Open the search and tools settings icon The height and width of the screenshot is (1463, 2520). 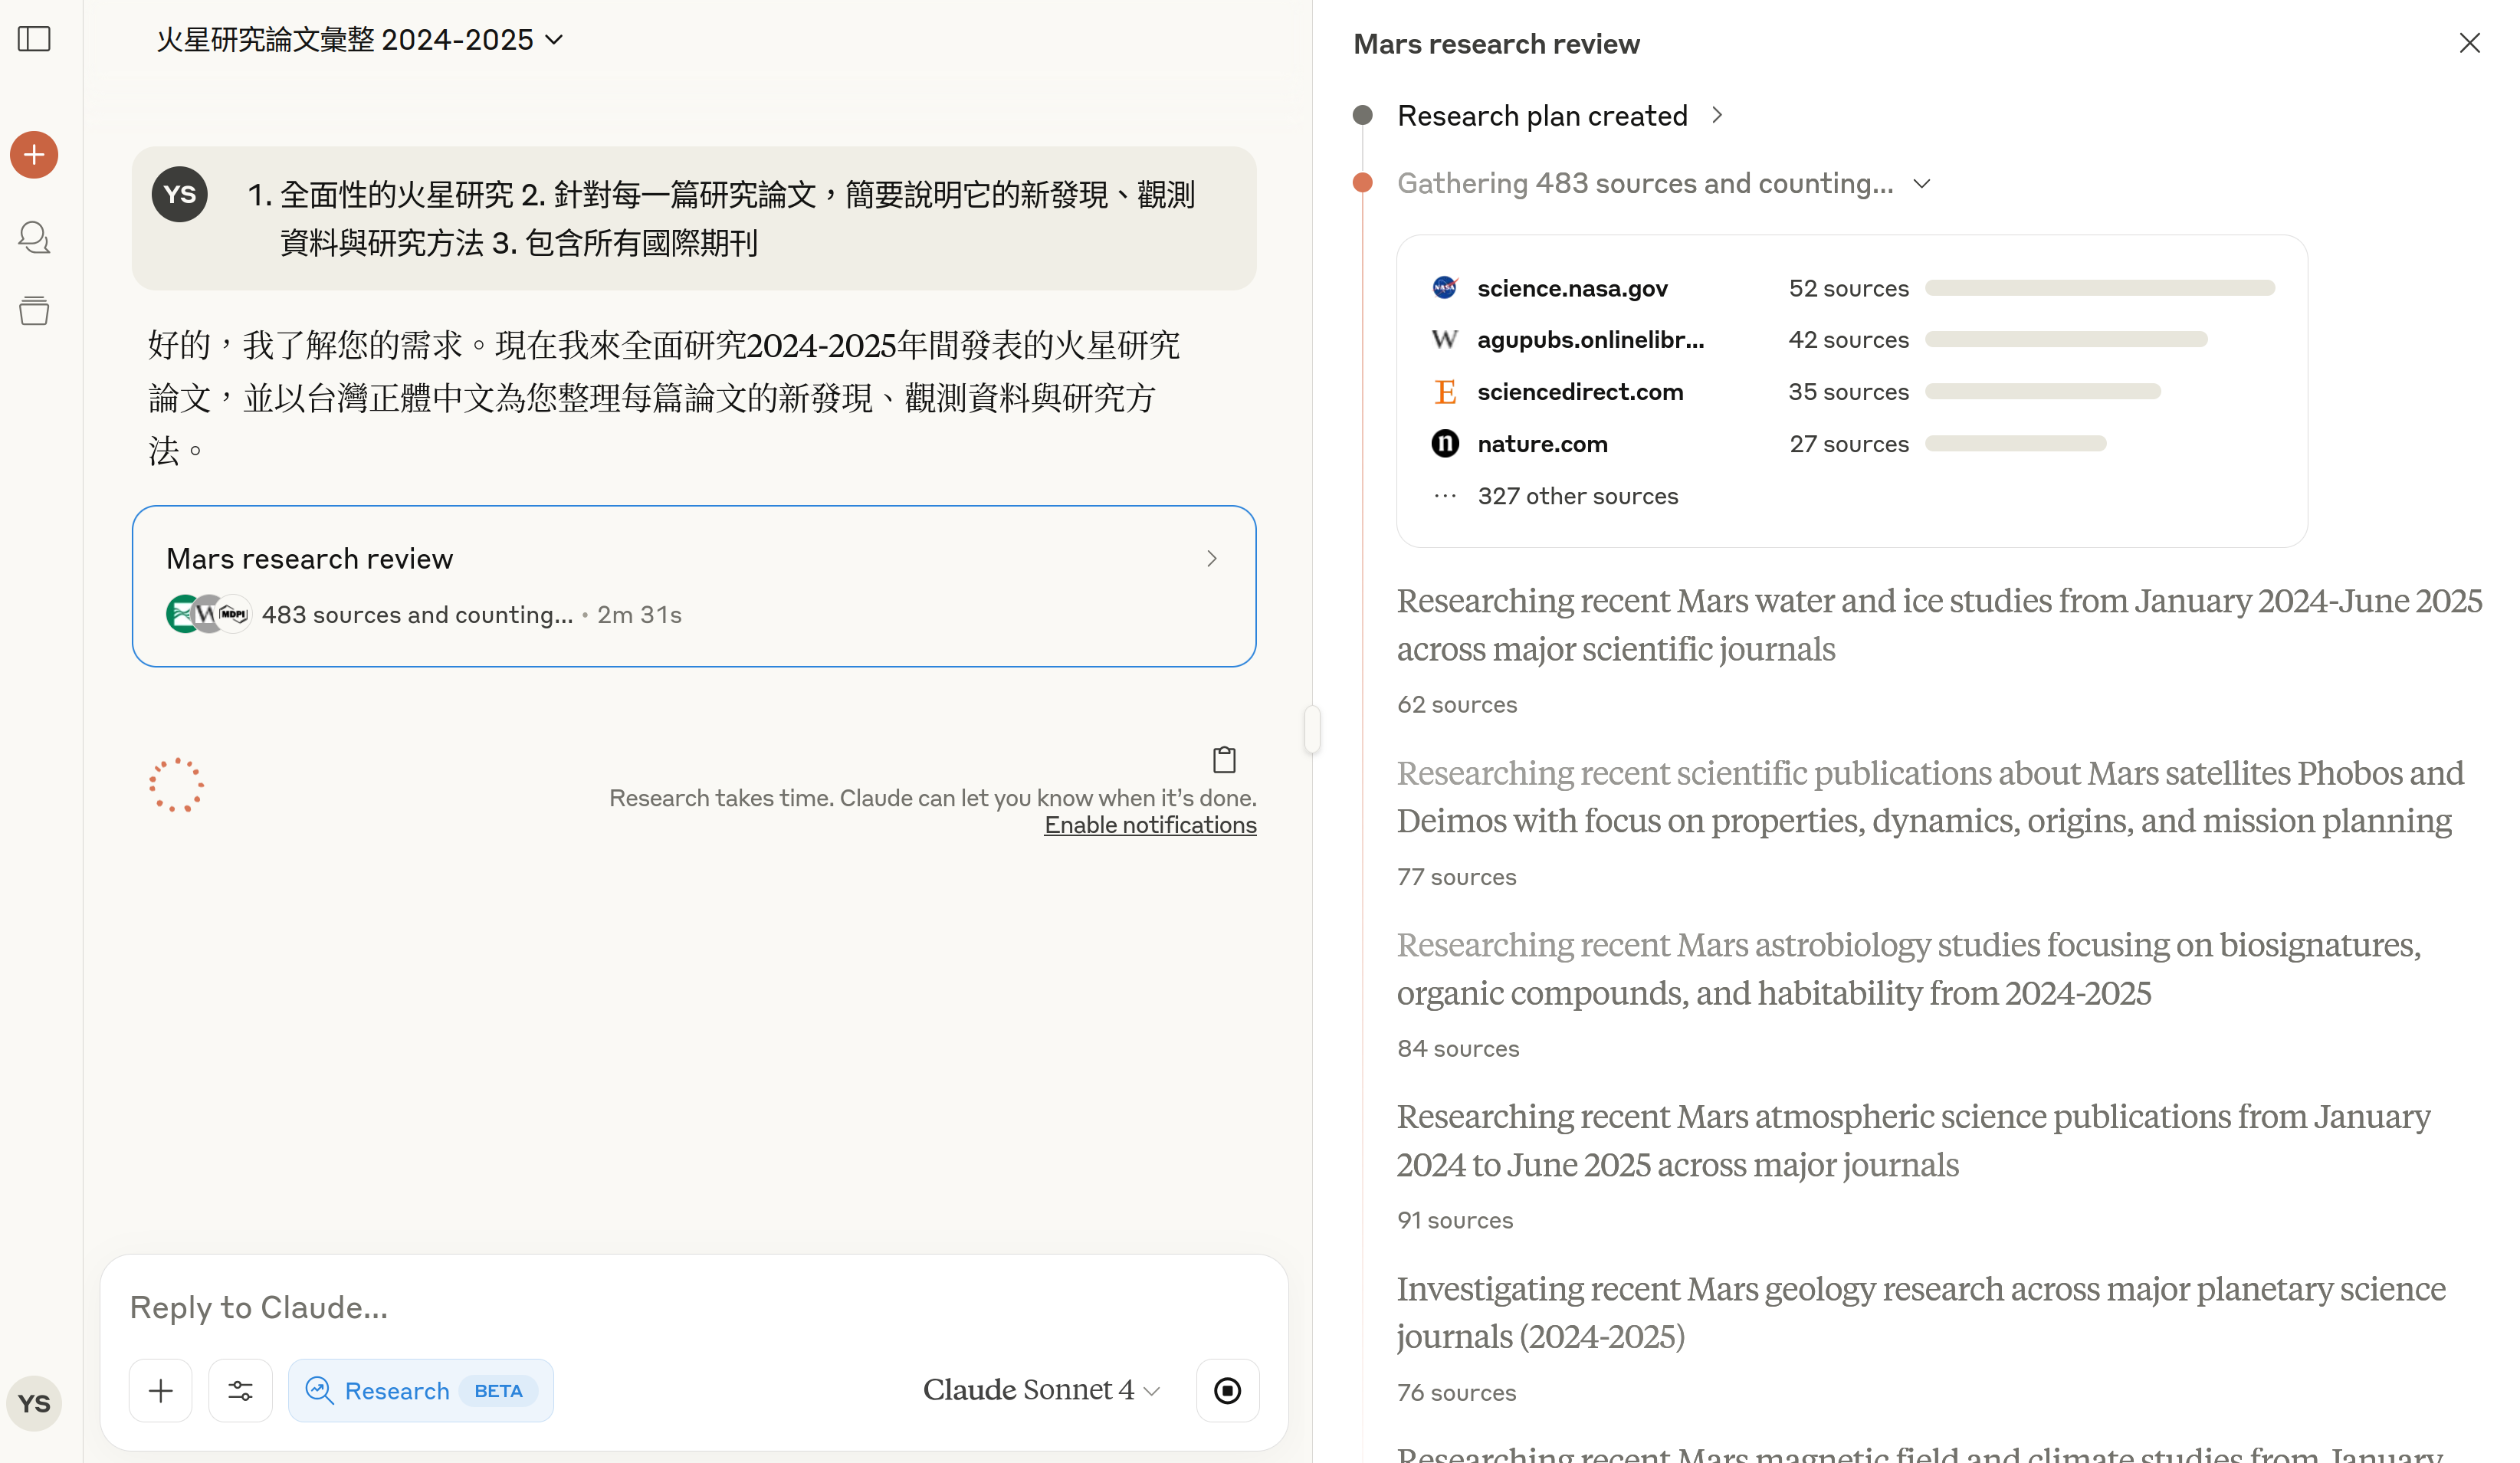click(x=240, y=1390)
